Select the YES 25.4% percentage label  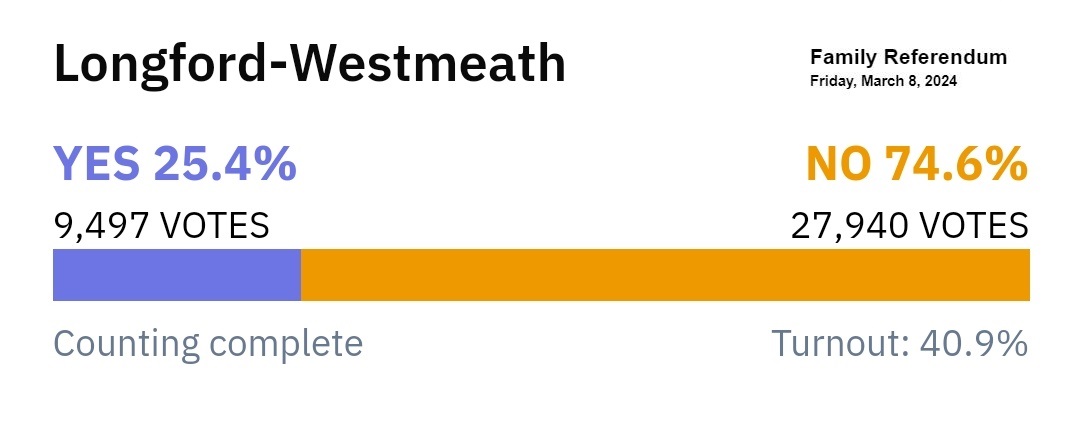pos(175,165)
